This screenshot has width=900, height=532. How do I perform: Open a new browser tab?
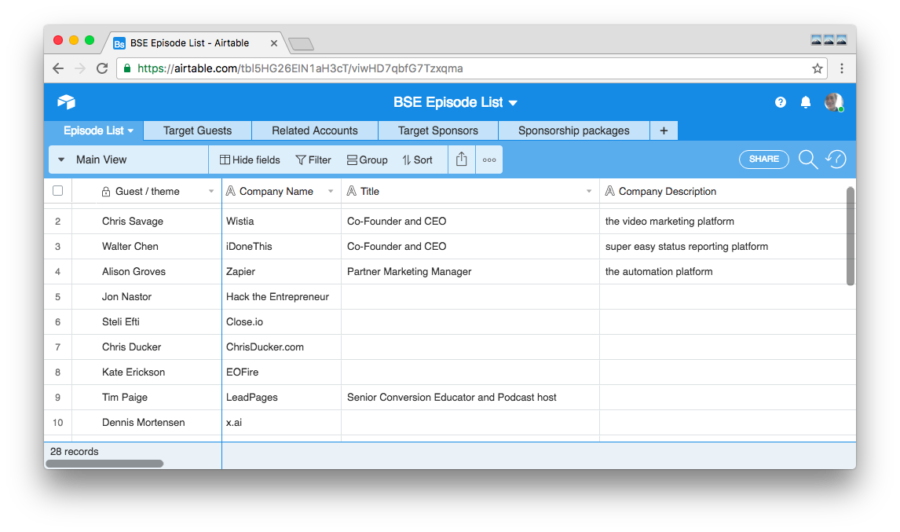click(301, 44)
